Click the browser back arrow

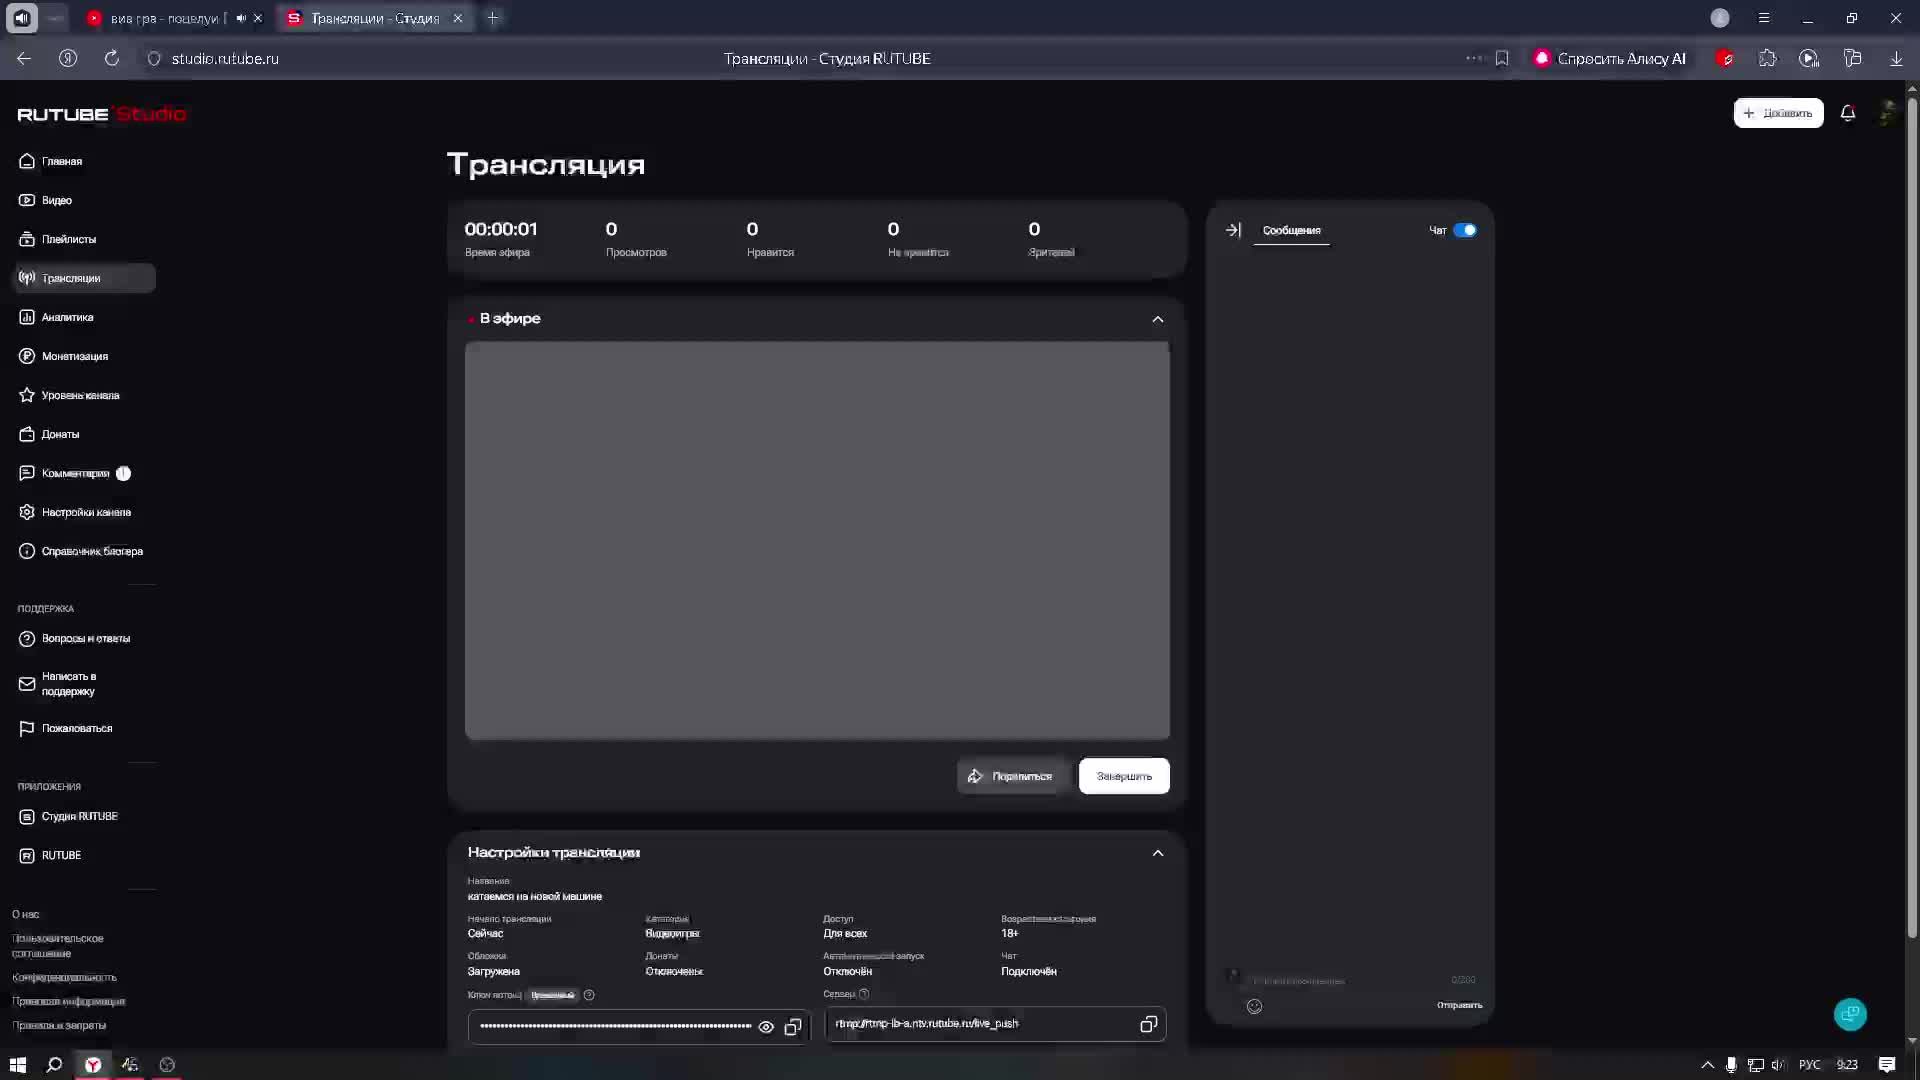[x=24, y=58]
